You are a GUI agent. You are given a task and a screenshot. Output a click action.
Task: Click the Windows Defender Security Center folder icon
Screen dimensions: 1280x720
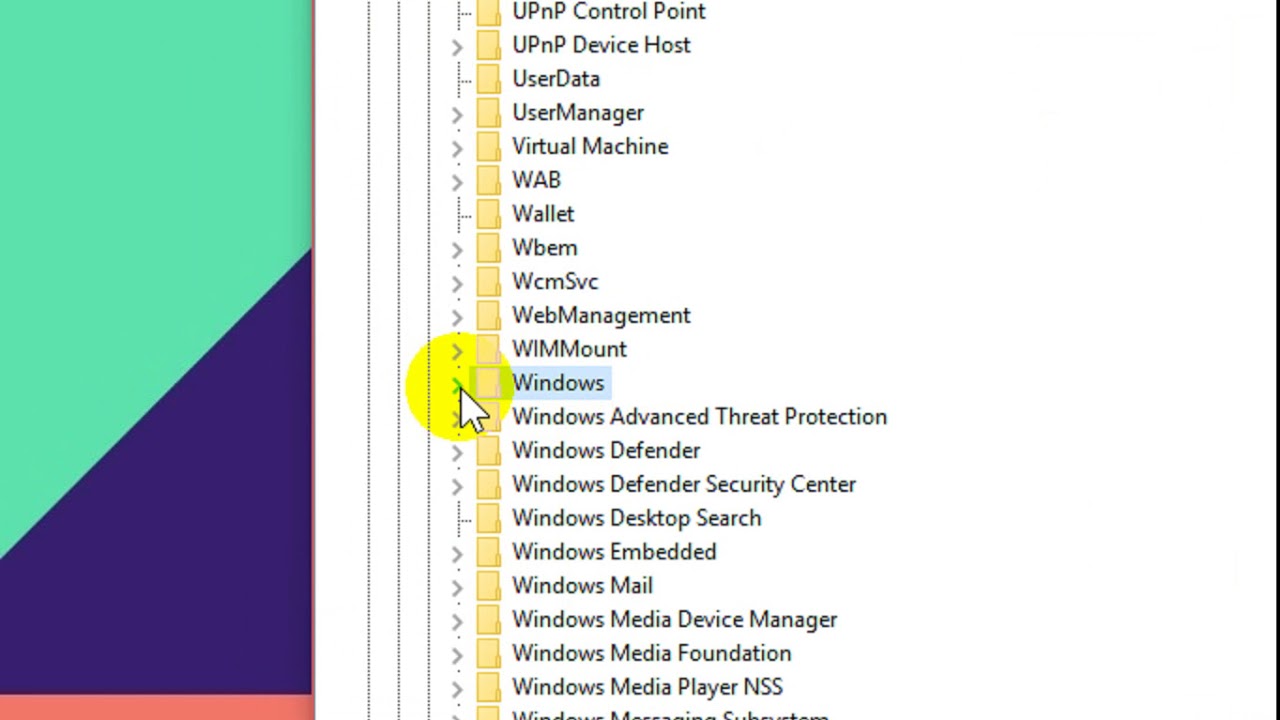click(488, 485)
